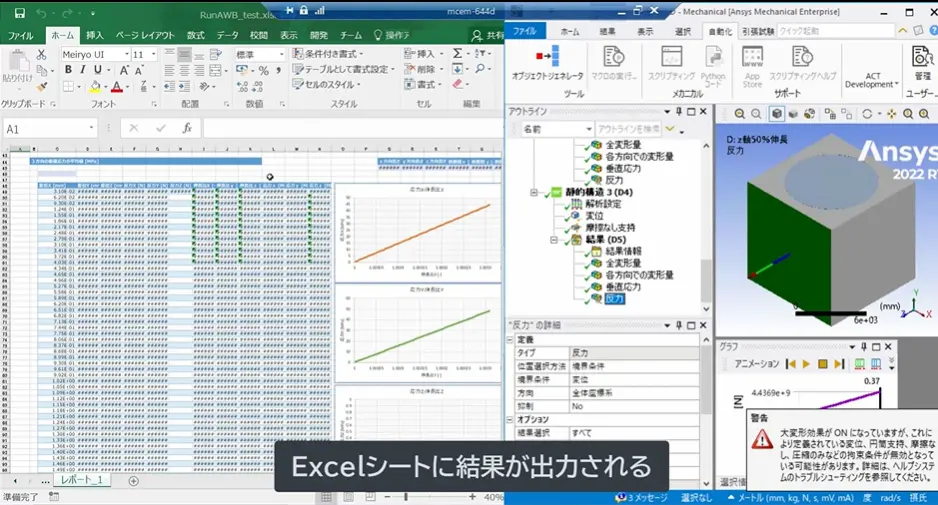Image resolution: width=938 pixels, height=505 pixels.
Task: Apply the red font color swatch
Action: (x=117, y=87)
